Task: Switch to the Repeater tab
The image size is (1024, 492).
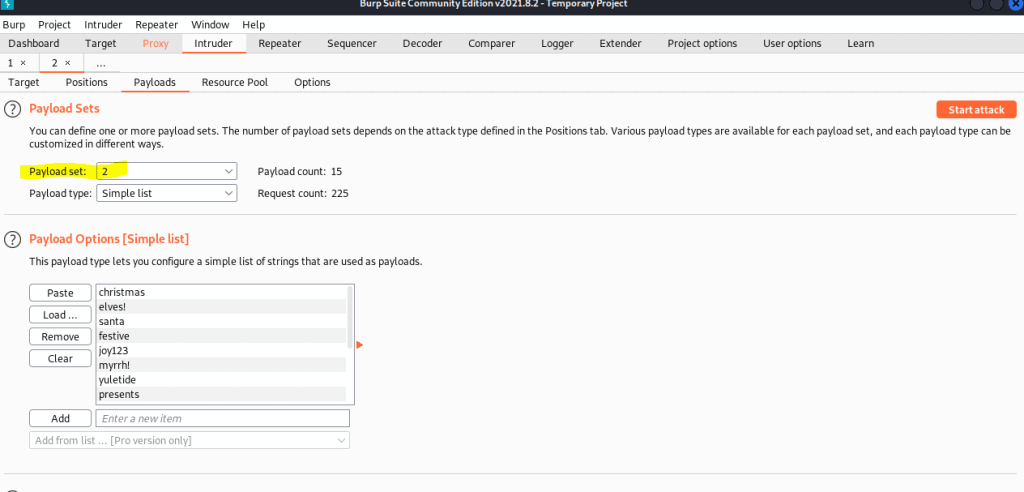Action: [280, 44]
